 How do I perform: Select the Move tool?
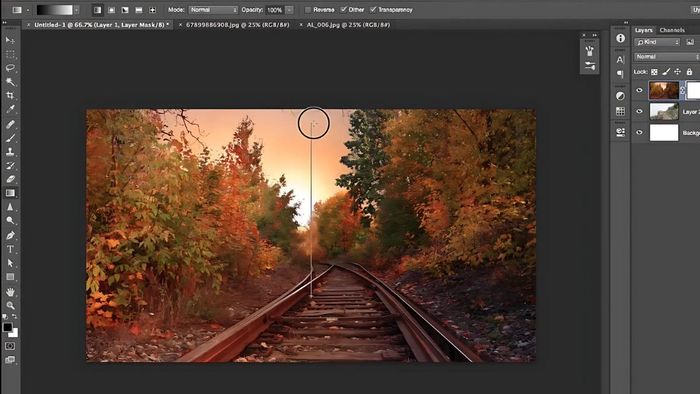click(10, 40)
